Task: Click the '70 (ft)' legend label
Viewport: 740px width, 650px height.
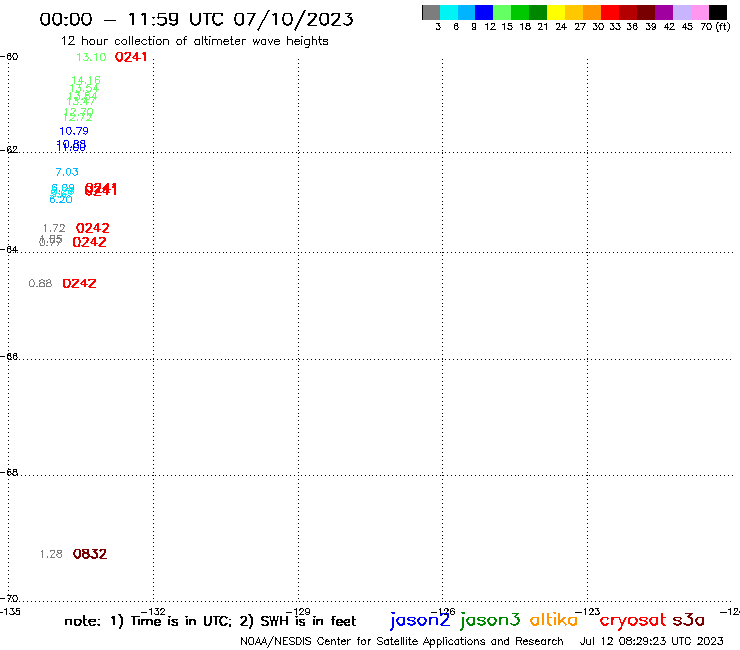Action: coord(715,27)
